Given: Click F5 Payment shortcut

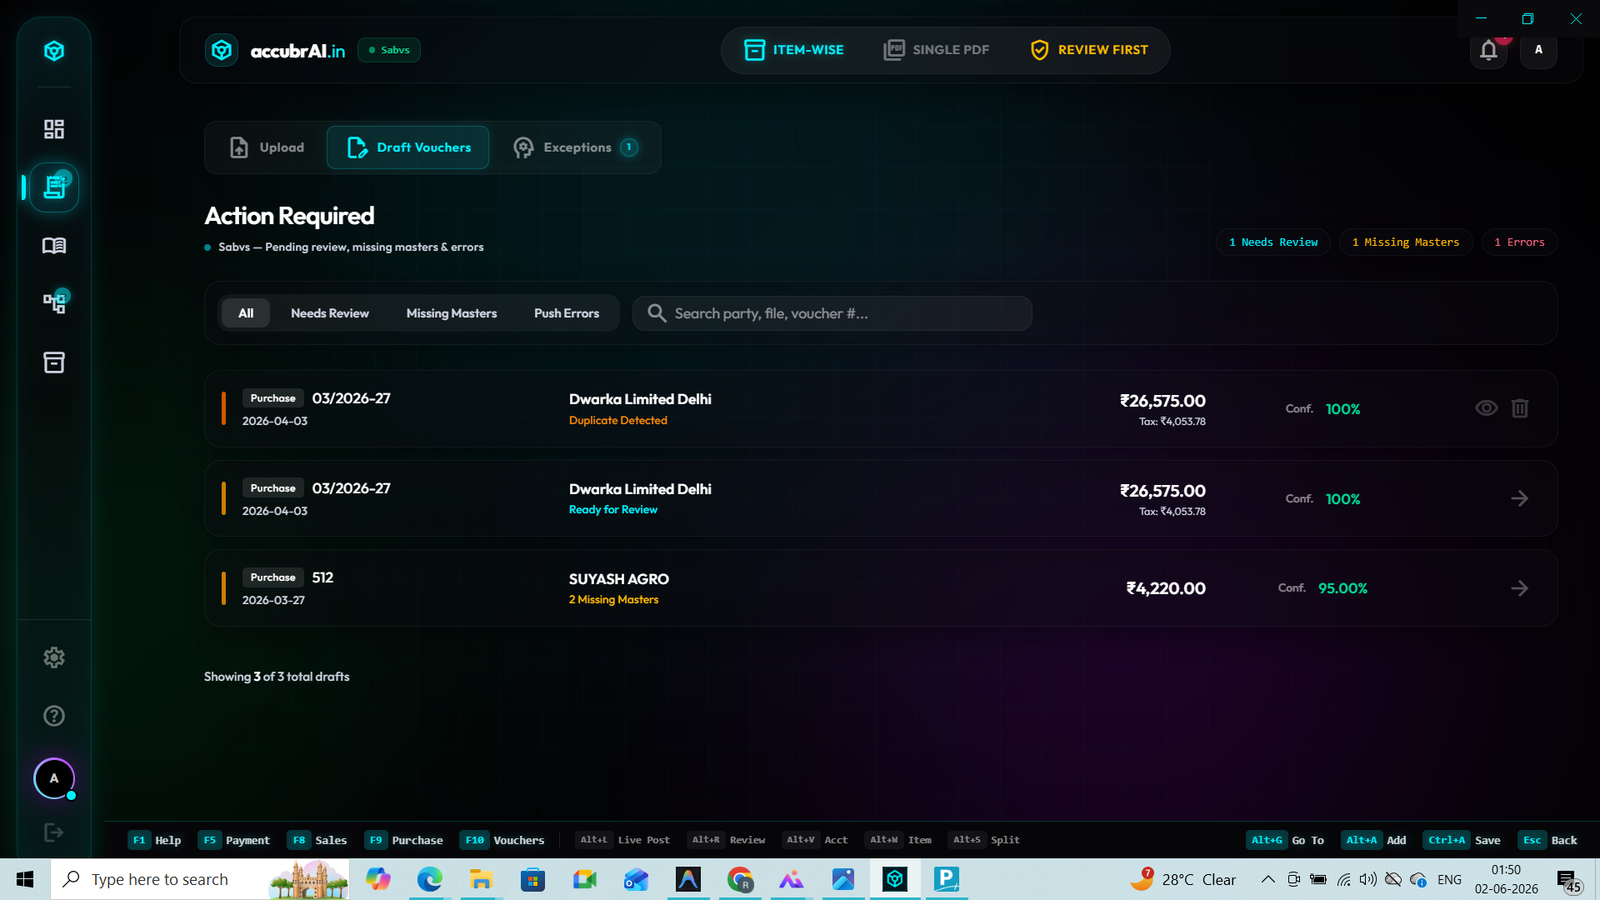Looking at the screenshot, I should [234, 840].
